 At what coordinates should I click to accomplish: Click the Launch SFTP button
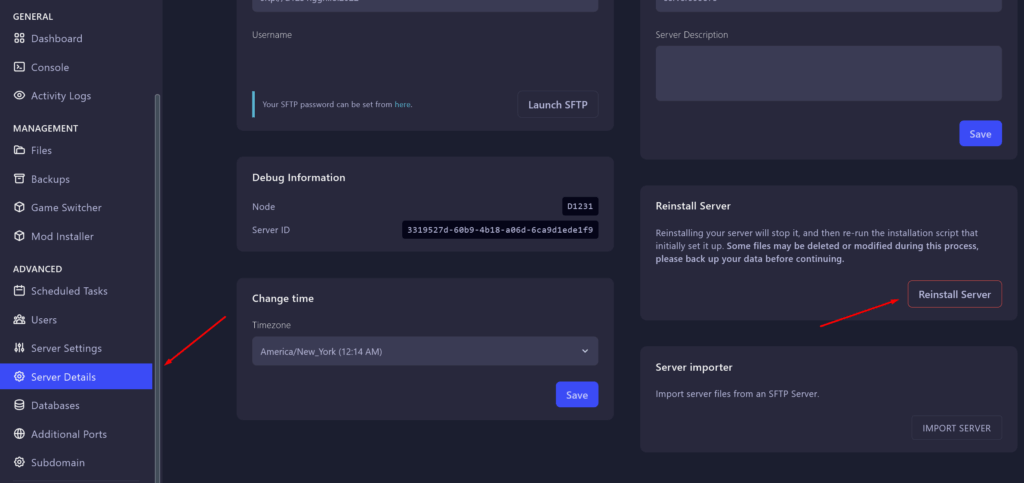pos(557,104)
